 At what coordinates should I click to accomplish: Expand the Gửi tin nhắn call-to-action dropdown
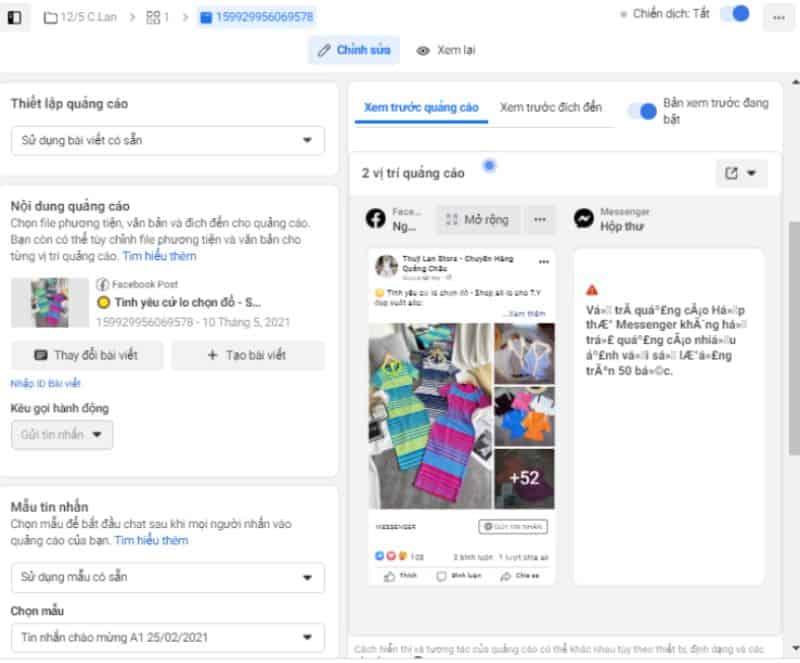point(61,434)
